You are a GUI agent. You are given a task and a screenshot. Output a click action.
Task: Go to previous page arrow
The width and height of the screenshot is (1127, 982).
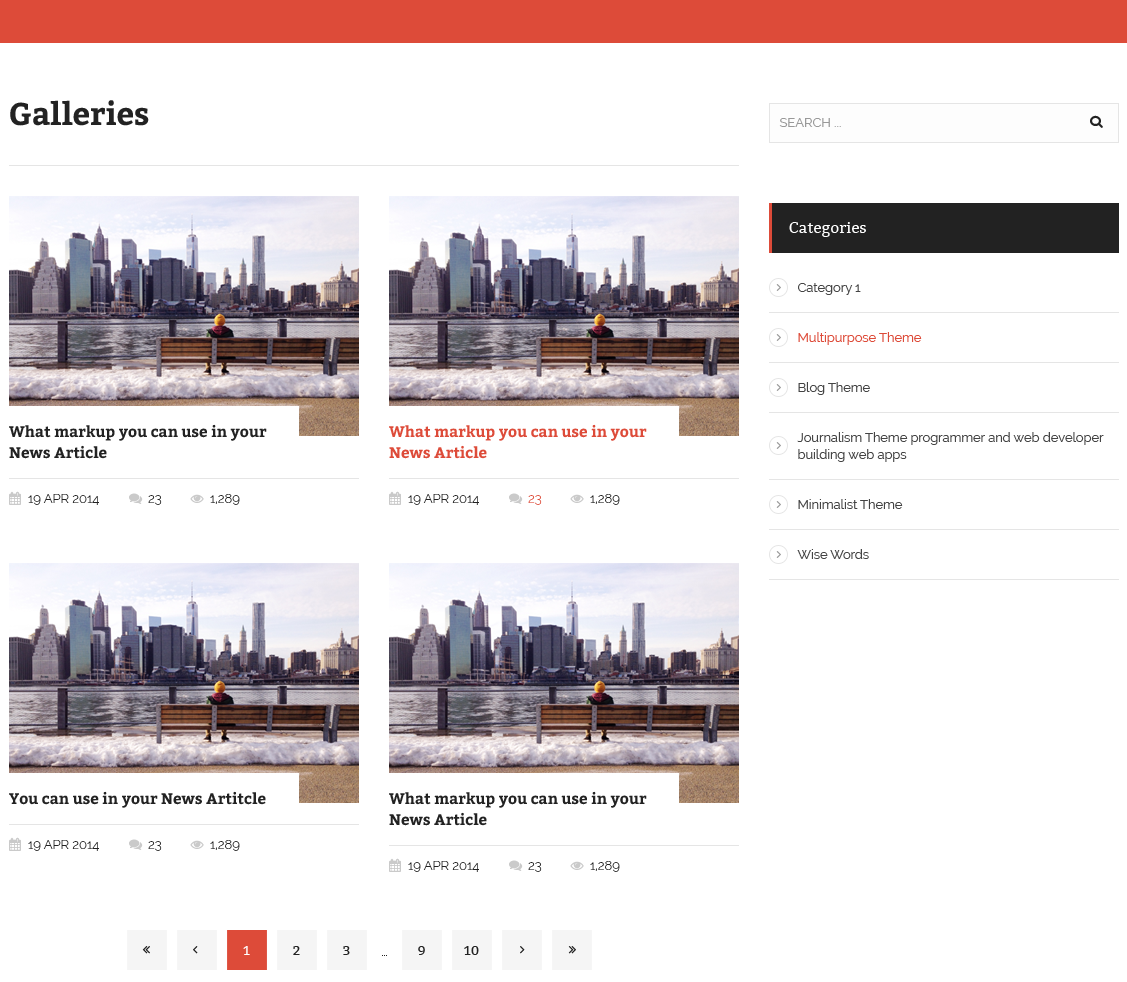pos(196,950)
